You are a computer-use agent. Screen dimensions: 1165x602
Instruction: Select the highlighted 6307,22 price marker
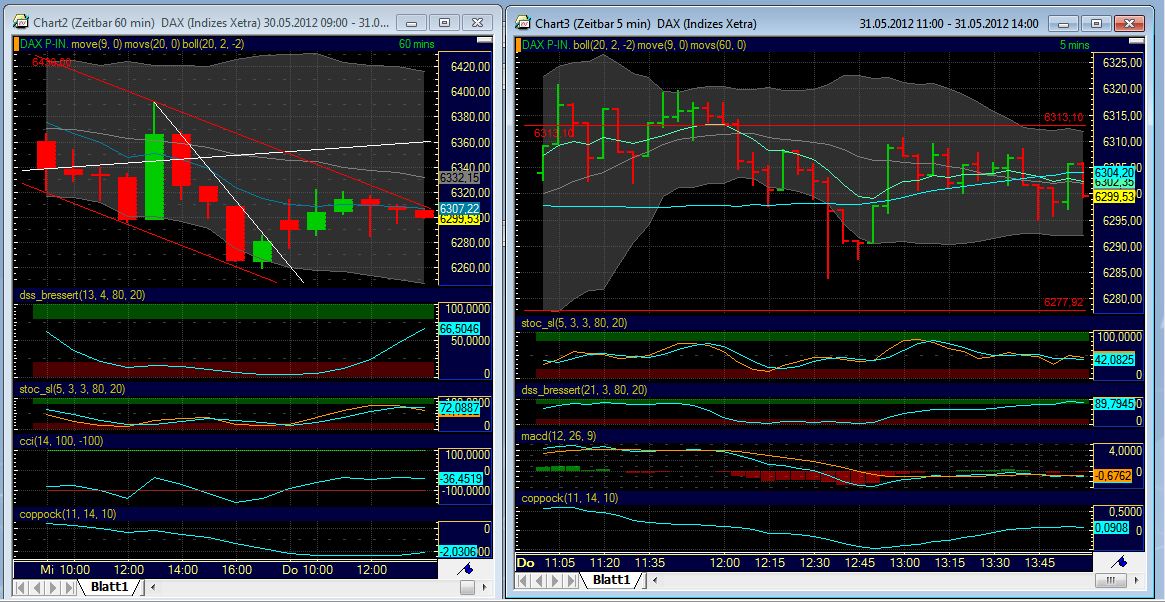(x=461, y=210)
